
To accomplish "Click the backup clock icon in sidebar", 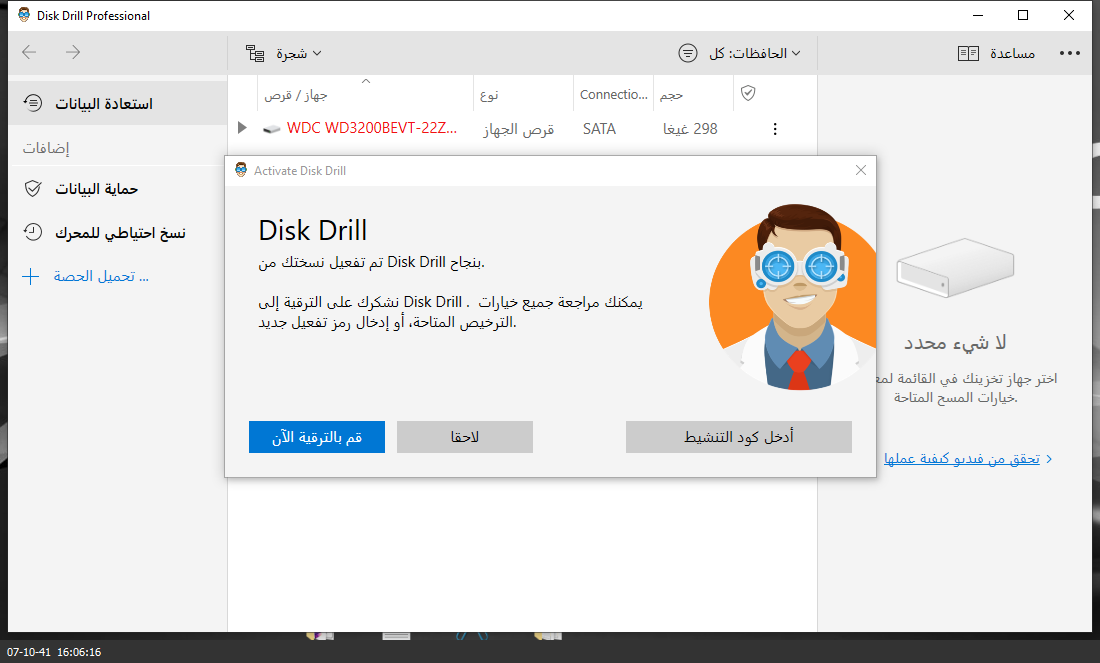I will pos(33,232).
